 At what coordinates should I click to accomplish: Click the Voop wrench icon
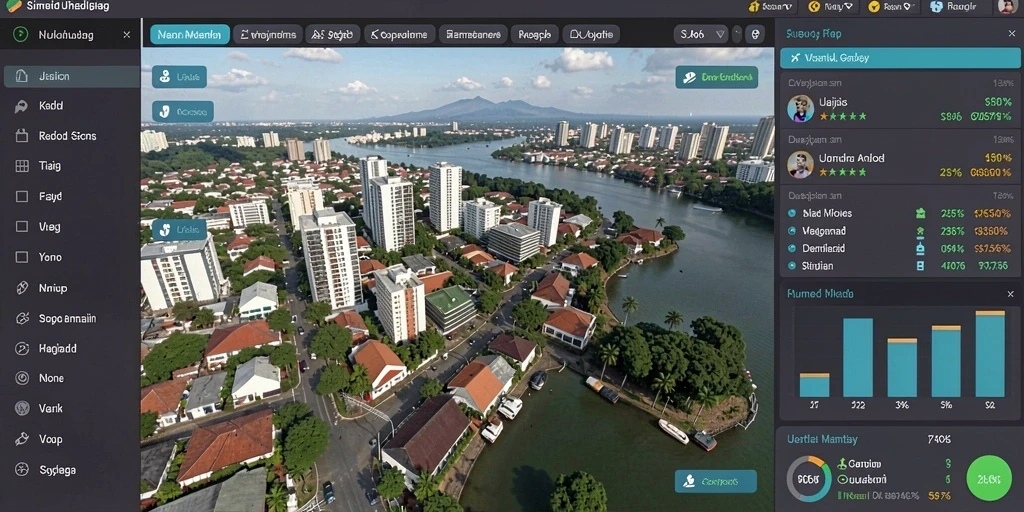[22, 439]
